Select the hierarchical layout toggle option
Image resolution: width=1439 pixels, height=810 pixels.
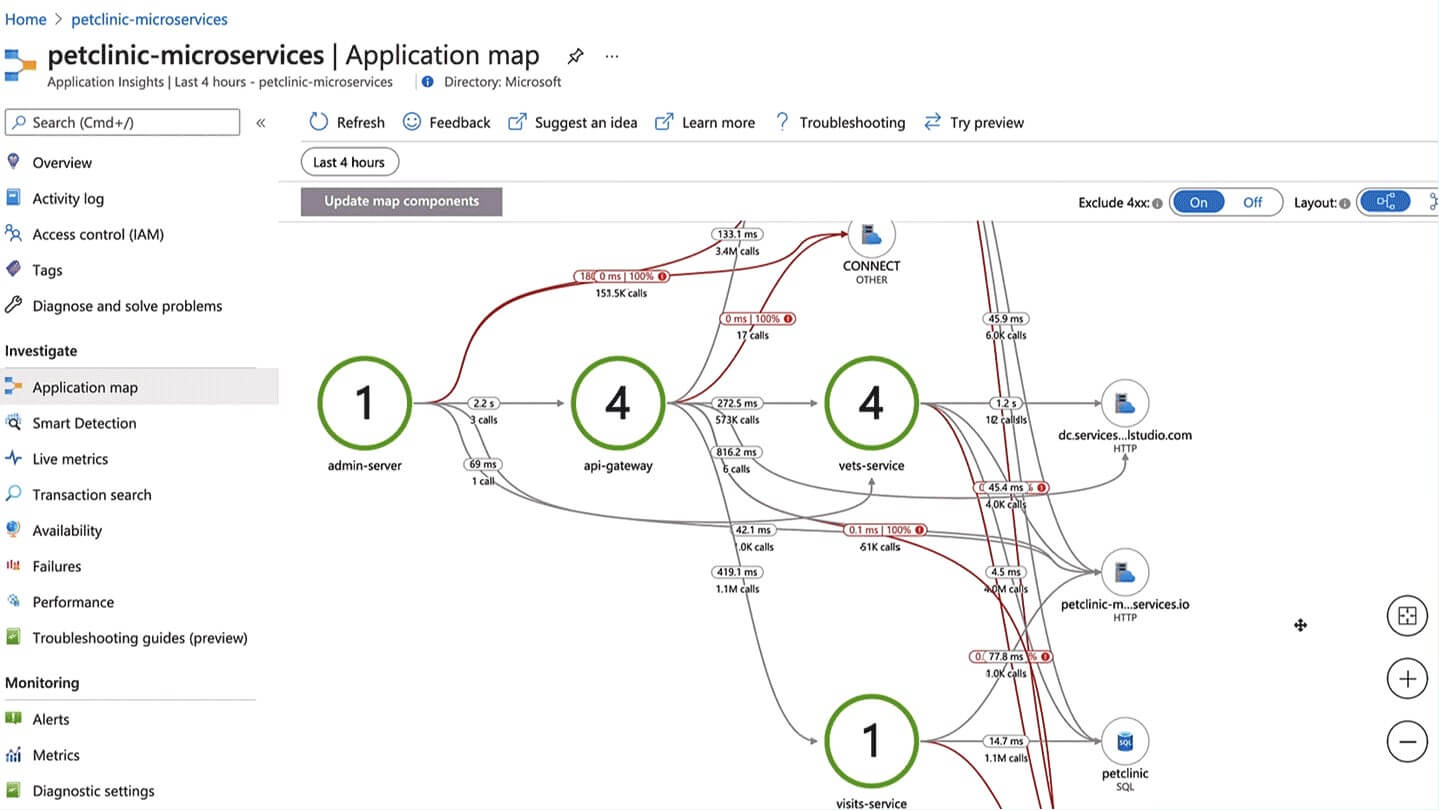(x=1386, y=202)
